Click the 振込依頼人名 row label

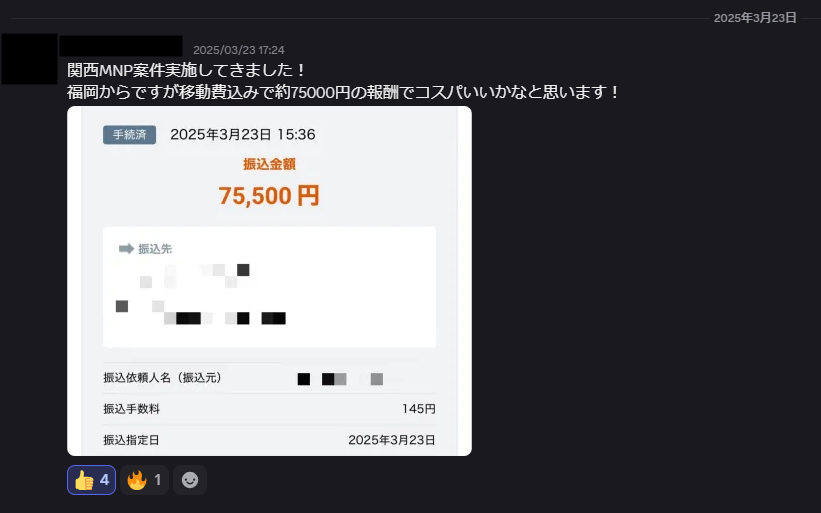[x=163, y=378]
